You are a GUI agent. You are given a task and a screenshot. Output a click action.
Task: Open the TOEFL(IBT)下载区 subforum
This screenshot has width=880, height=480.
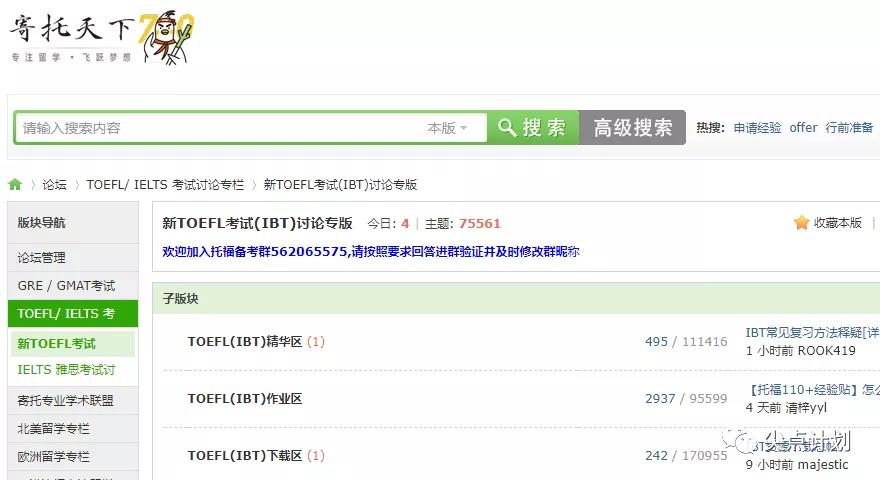pos(245,455)
